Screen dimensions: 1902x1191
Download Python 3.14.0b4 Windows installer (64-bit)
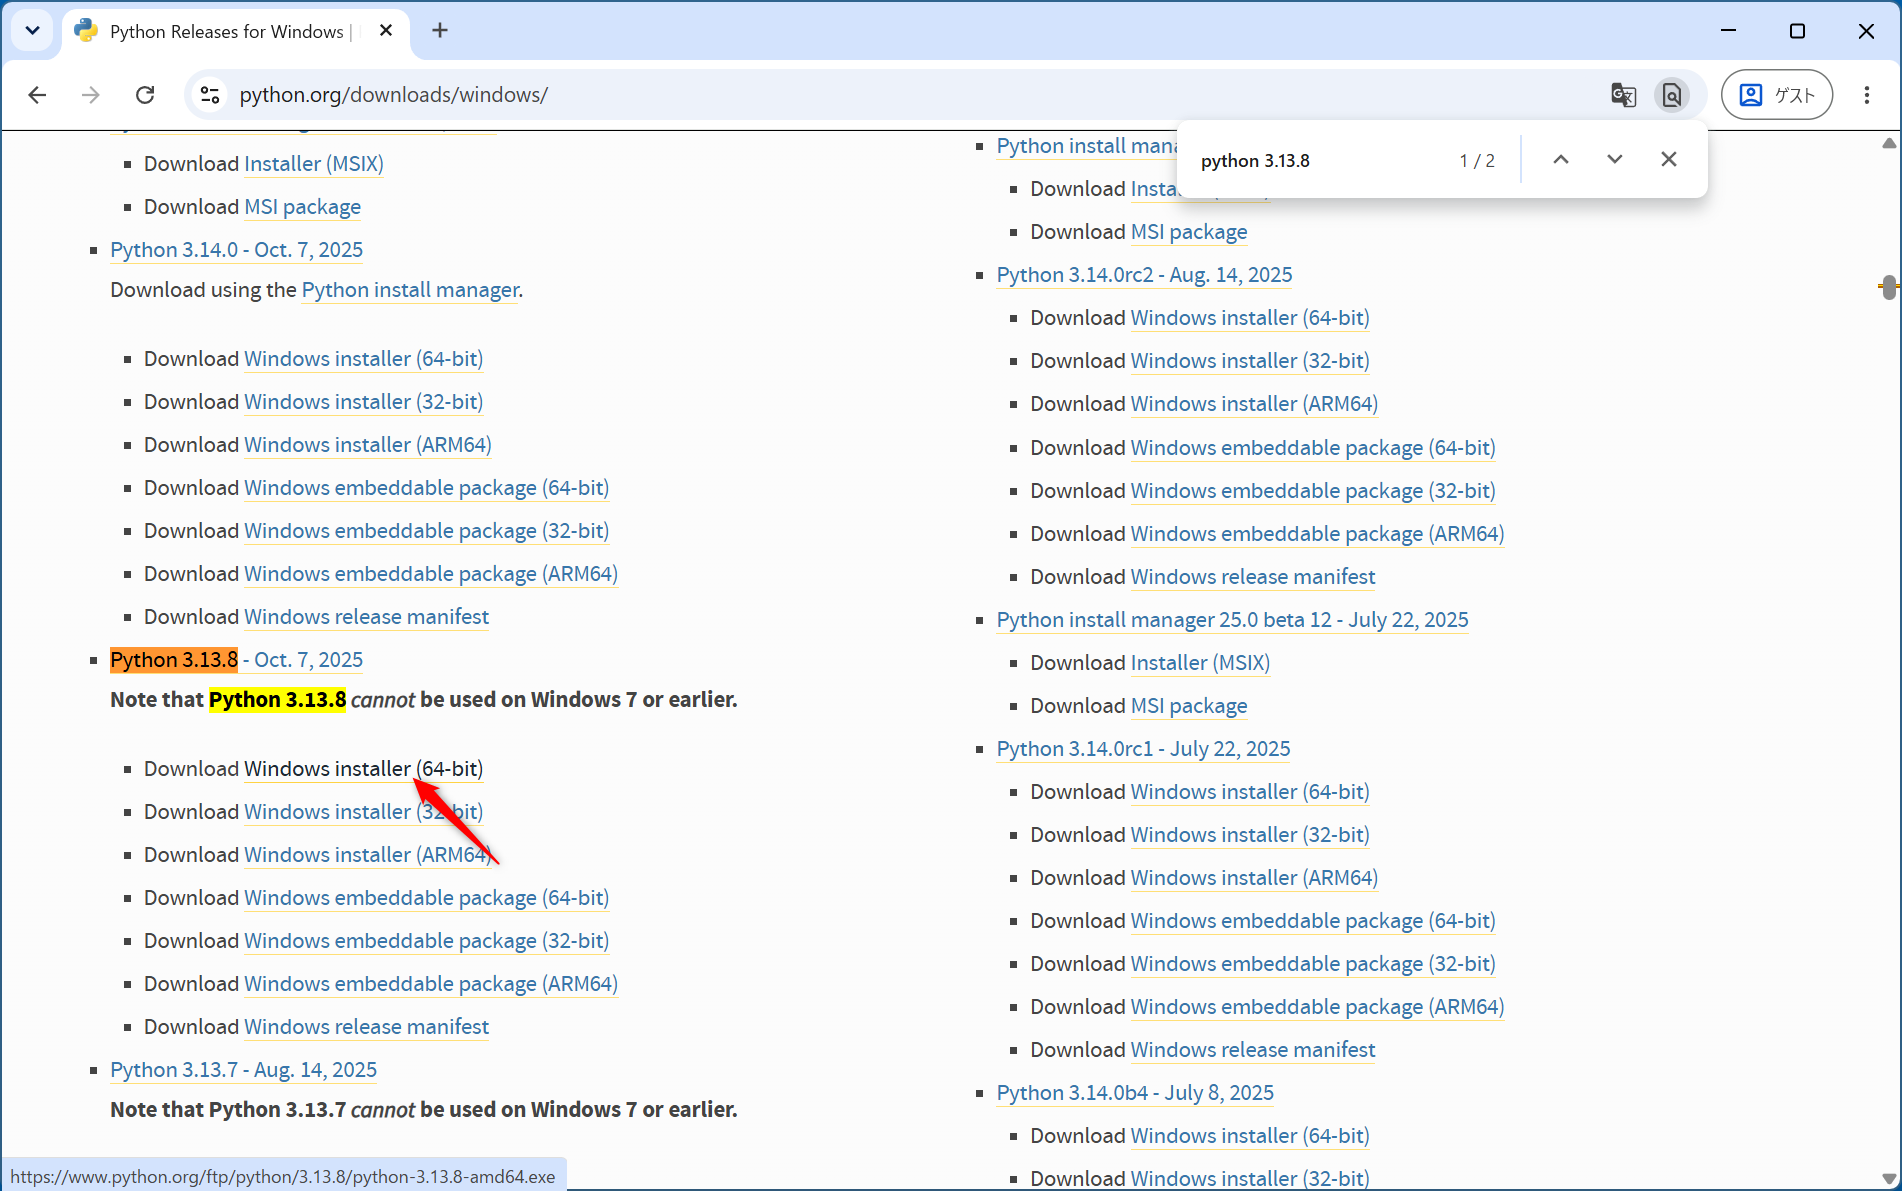(x=1250, y=1136)
